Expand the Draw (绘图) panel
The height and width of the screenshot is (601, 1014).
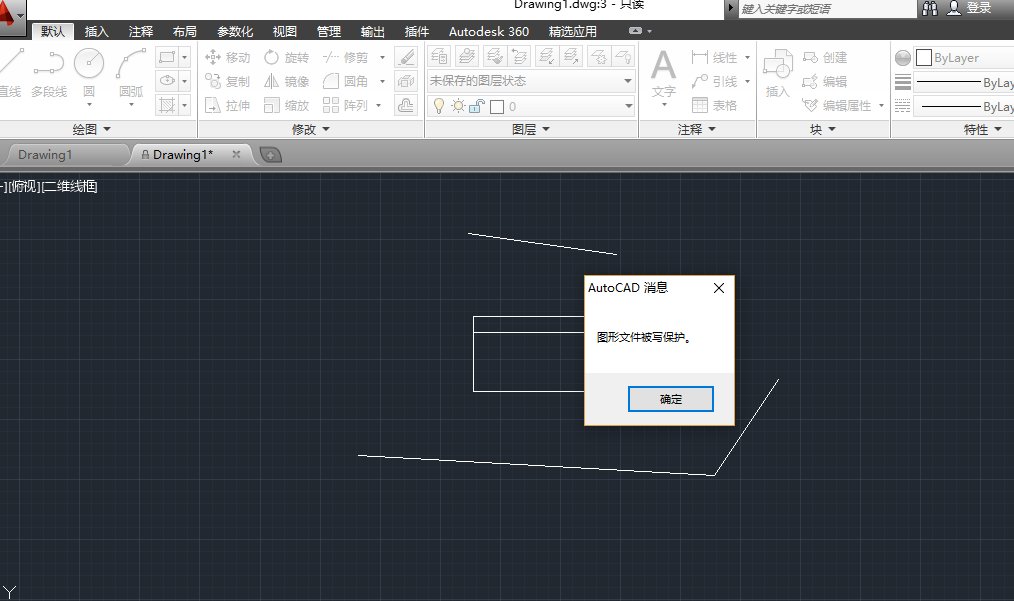point(92,129)
